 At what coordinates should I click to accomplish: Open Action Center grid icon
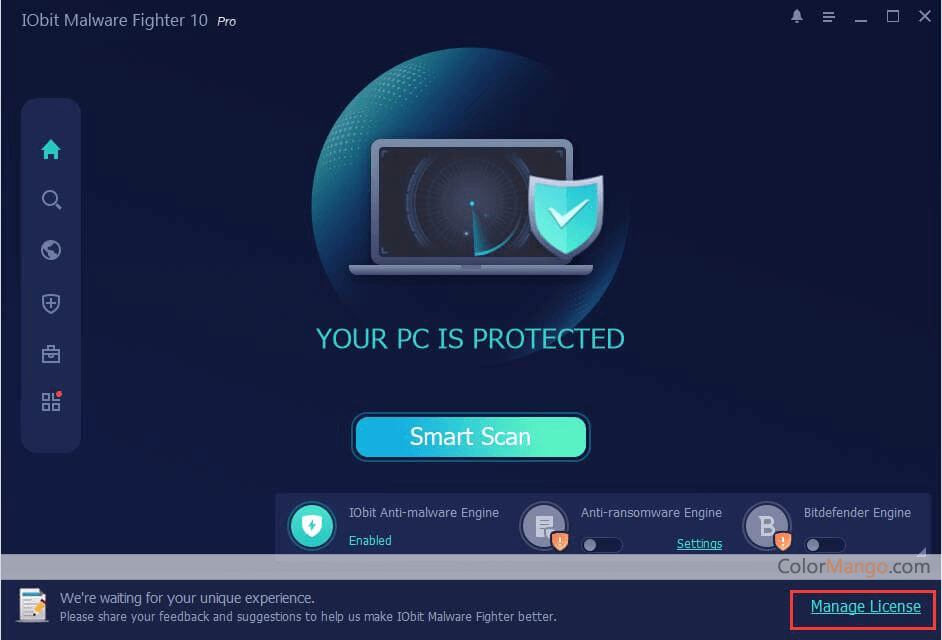51,401
